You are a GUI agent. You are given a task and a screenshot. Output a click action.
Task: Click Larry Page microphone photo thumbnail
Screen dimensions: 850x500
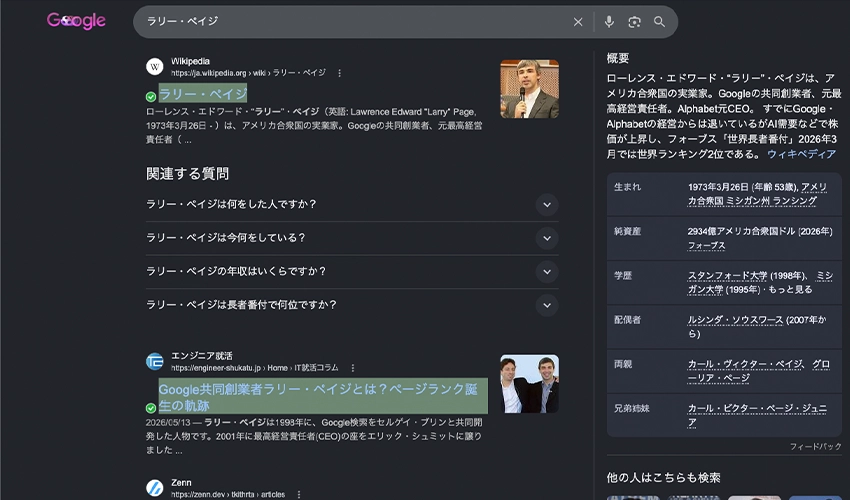click(529, 89)
